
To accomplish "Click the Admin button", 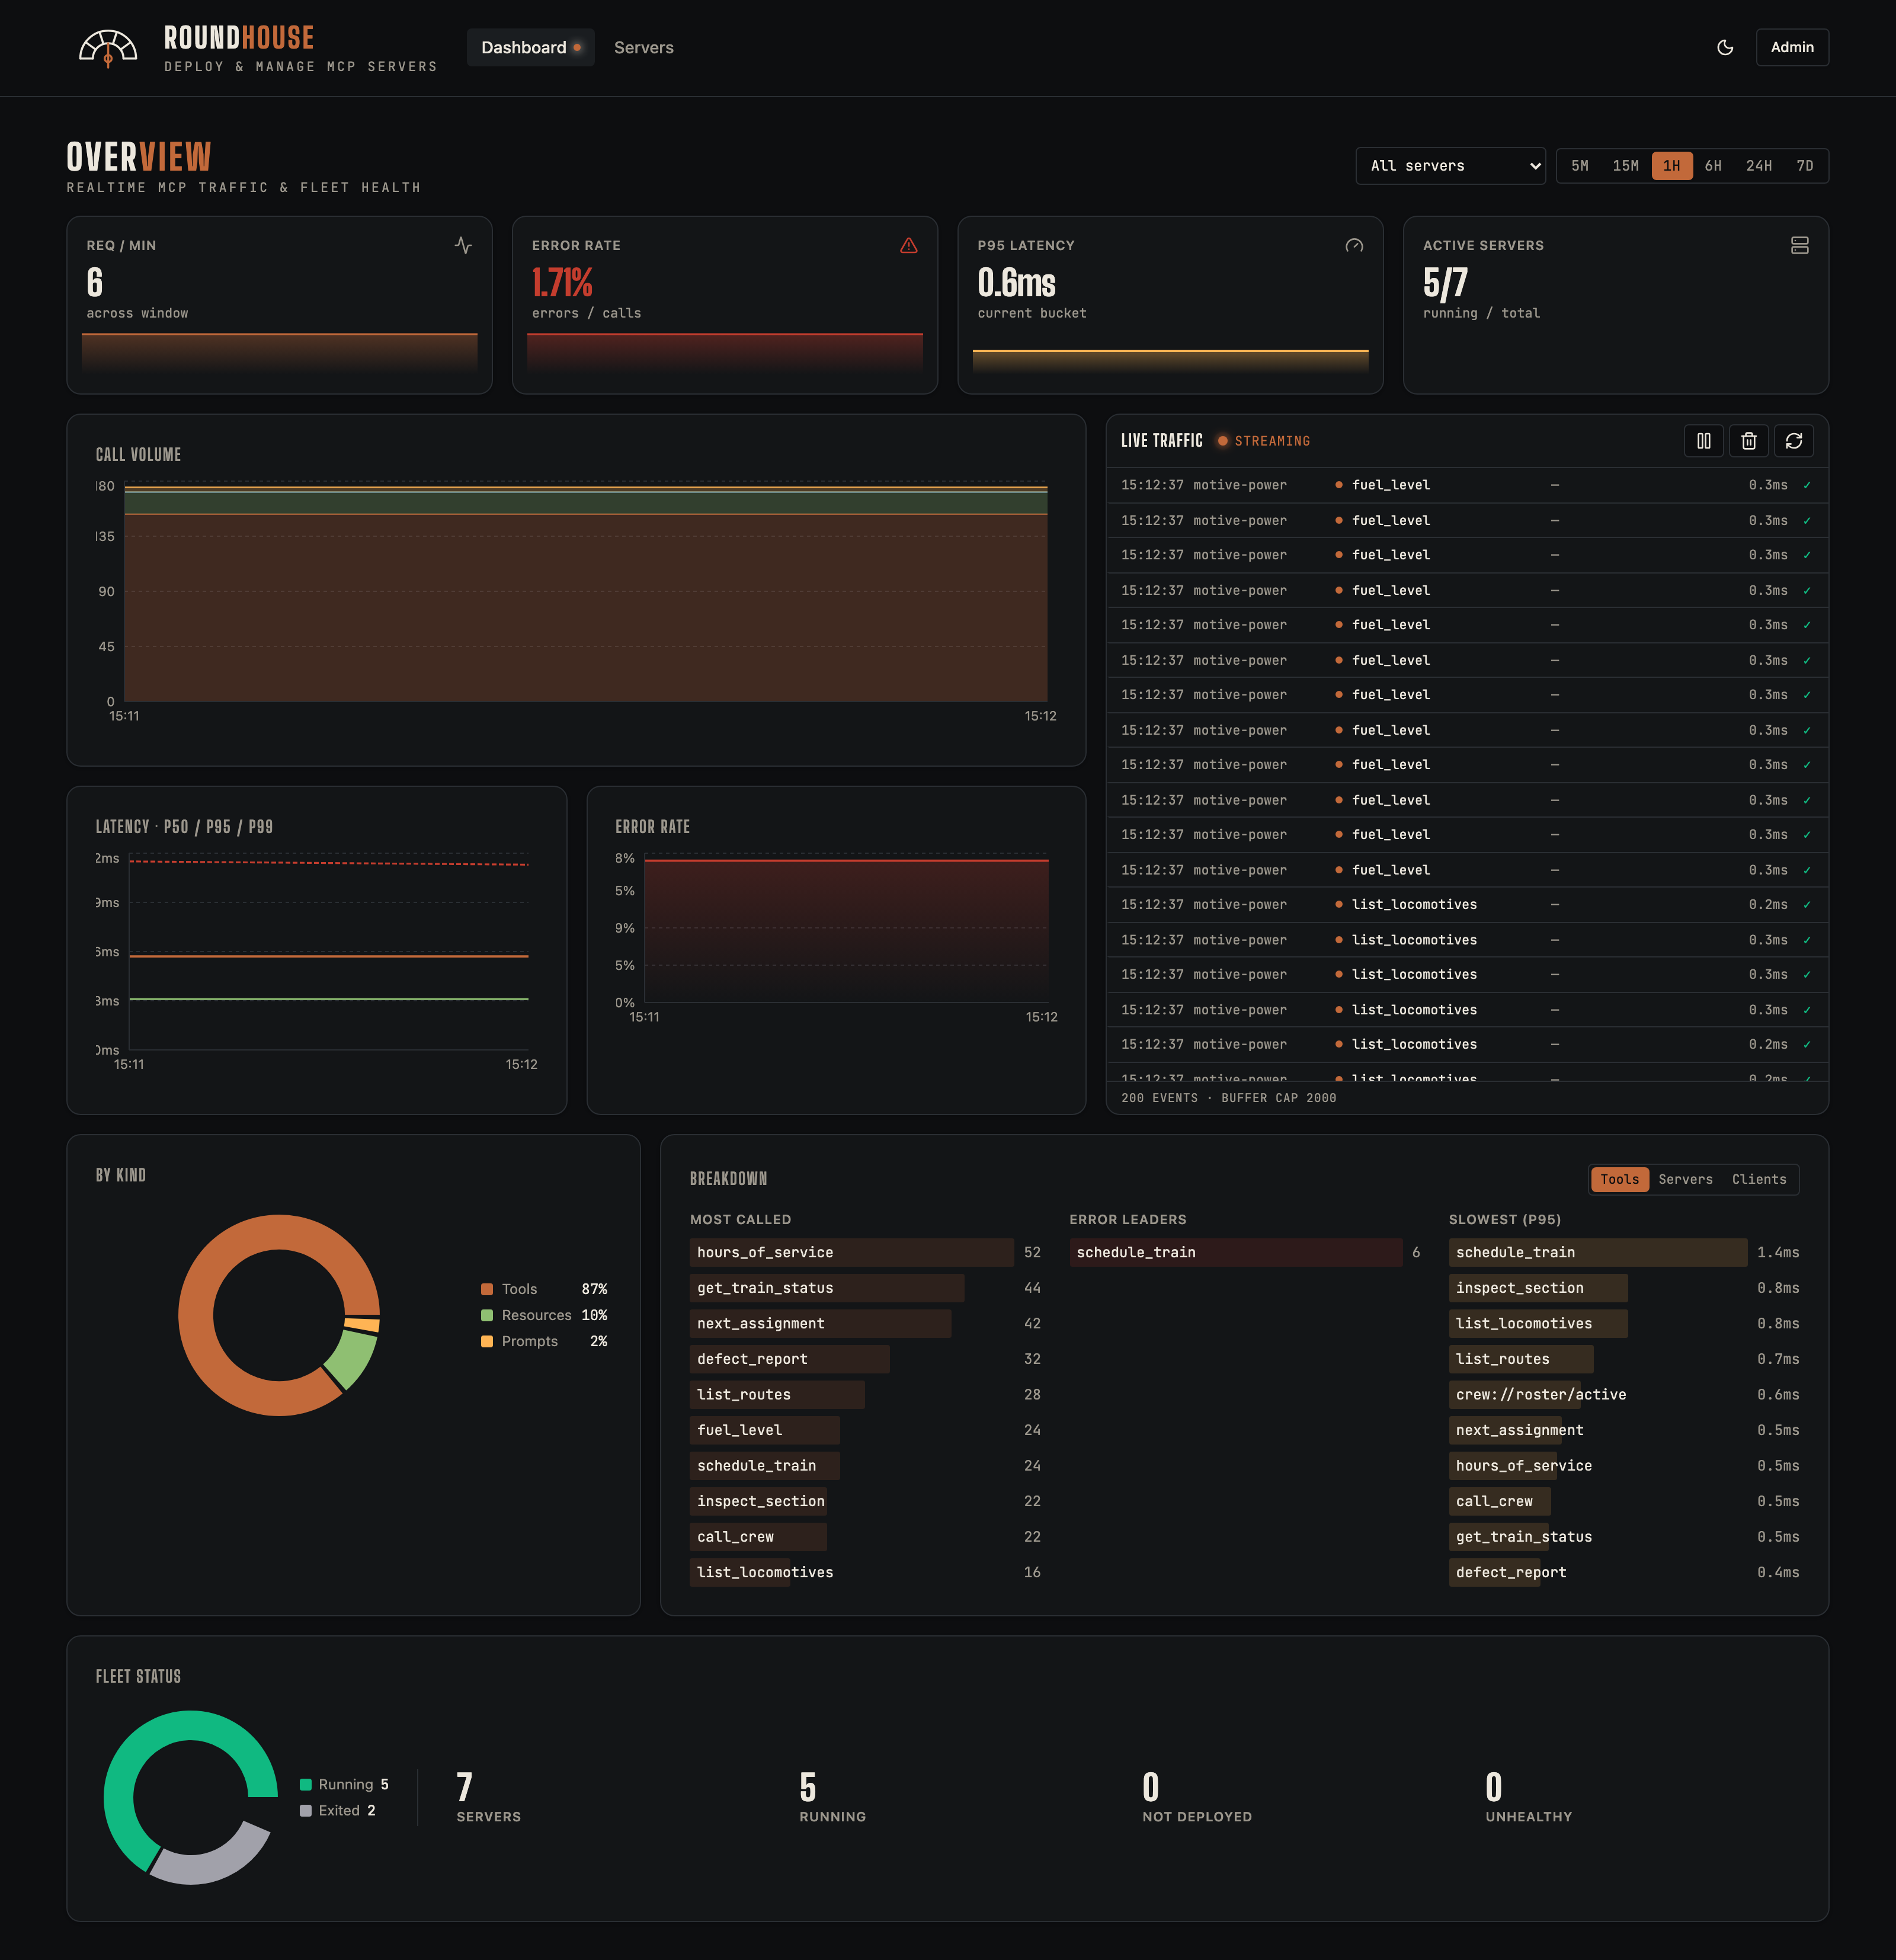I will pyautogui.click(x=1792, y=48).
